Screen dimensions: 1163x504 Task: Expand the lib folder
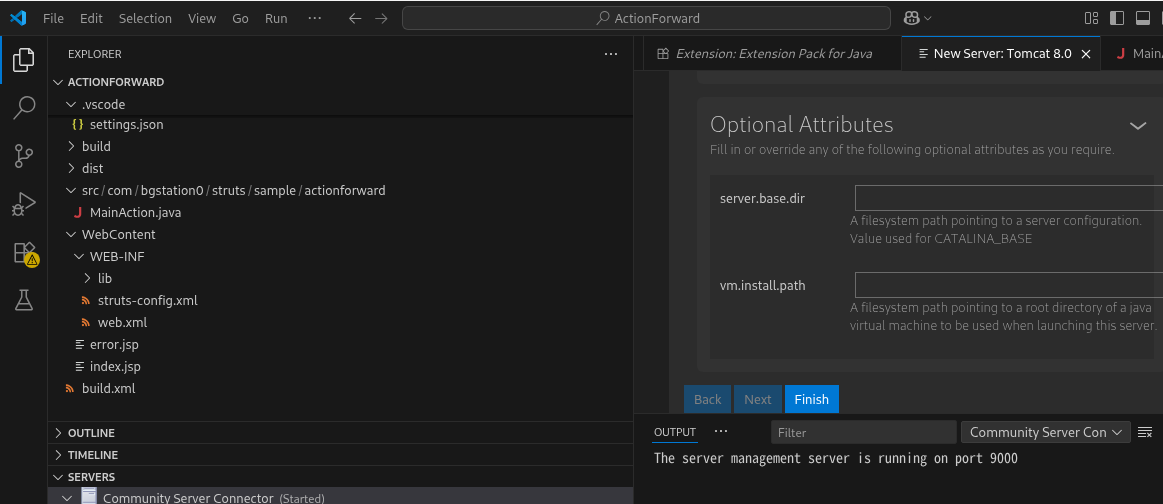(x=87, y=279)
